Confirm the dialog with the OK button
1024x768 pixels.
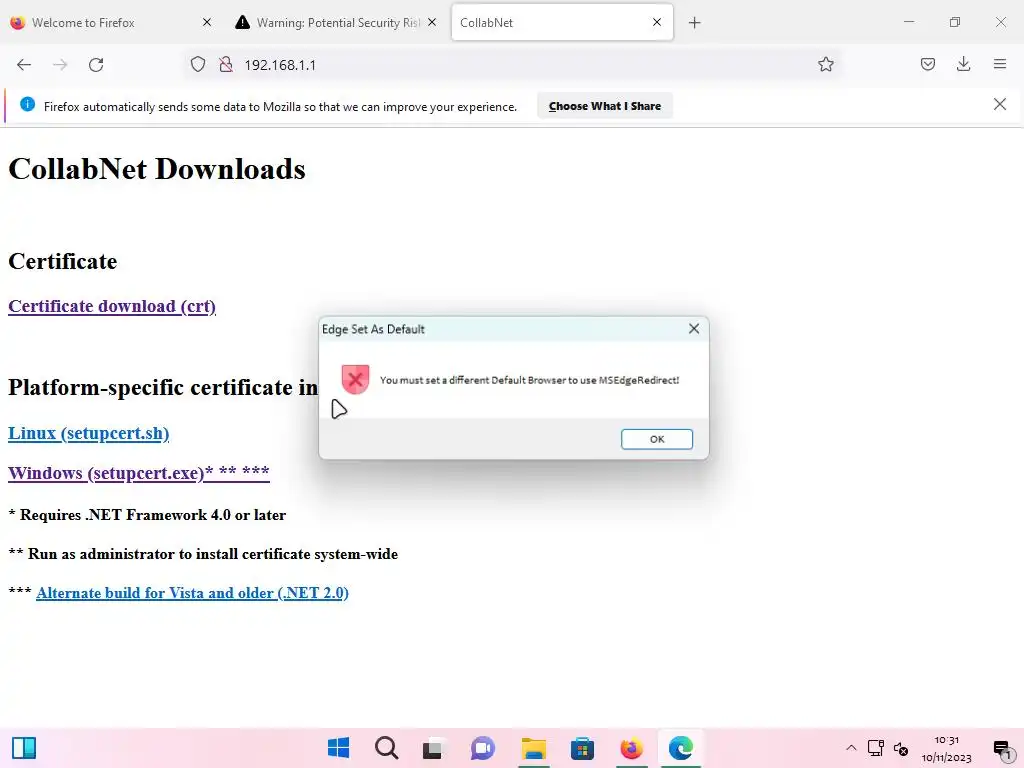656,439
